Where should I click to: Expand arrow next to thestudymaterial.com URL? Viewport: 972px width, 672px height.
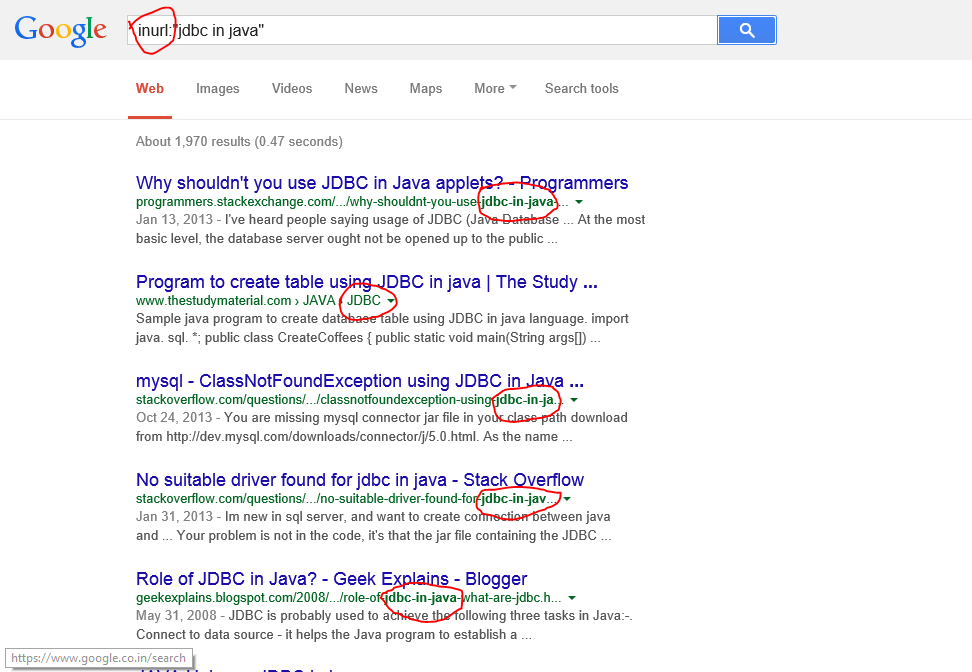[x=391, y=301]
